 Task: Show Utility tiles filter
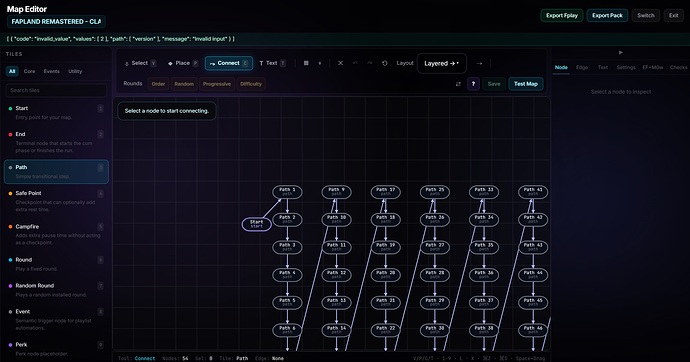pyautogui.click(x=75, y=71)
